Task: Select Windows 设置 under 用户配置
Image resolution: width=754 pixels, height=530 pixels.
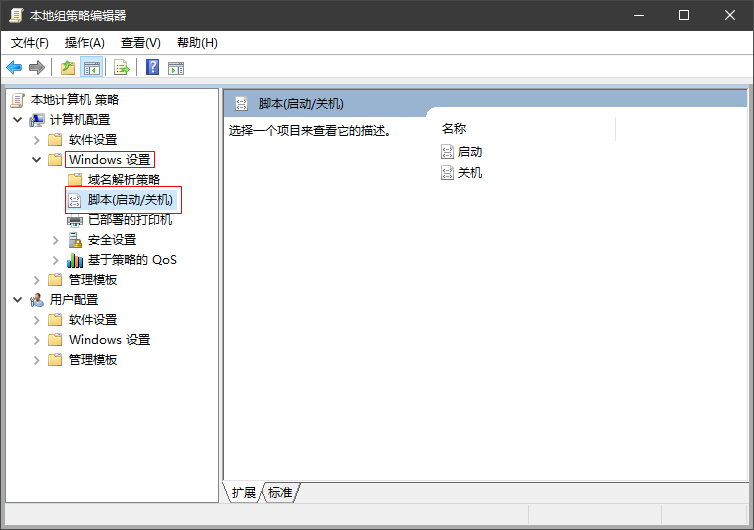Action: pos(110,340)
